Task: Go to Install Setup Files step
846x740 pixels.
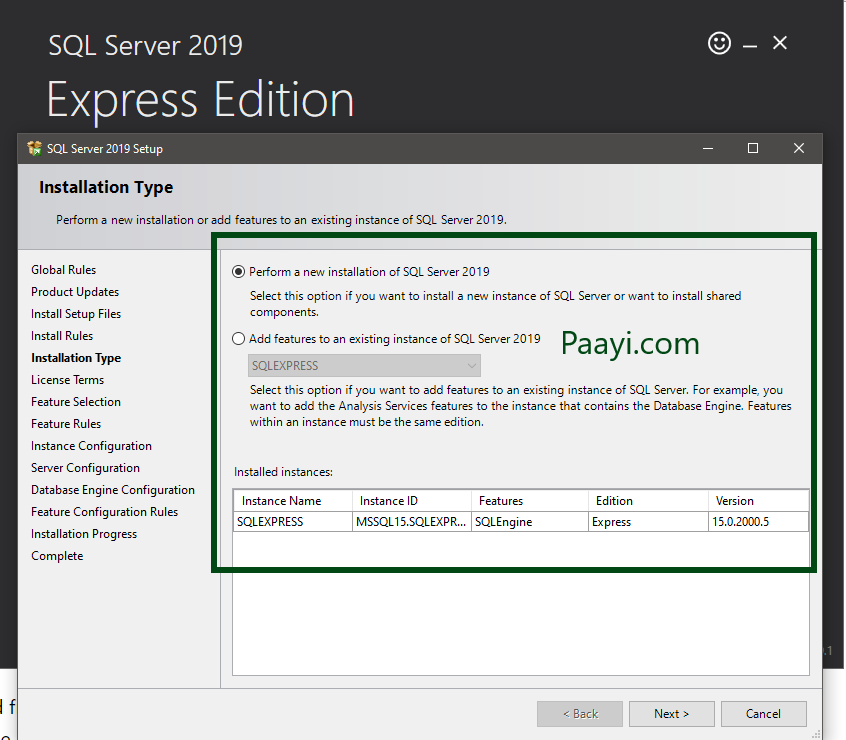Action: pos(74,313)
